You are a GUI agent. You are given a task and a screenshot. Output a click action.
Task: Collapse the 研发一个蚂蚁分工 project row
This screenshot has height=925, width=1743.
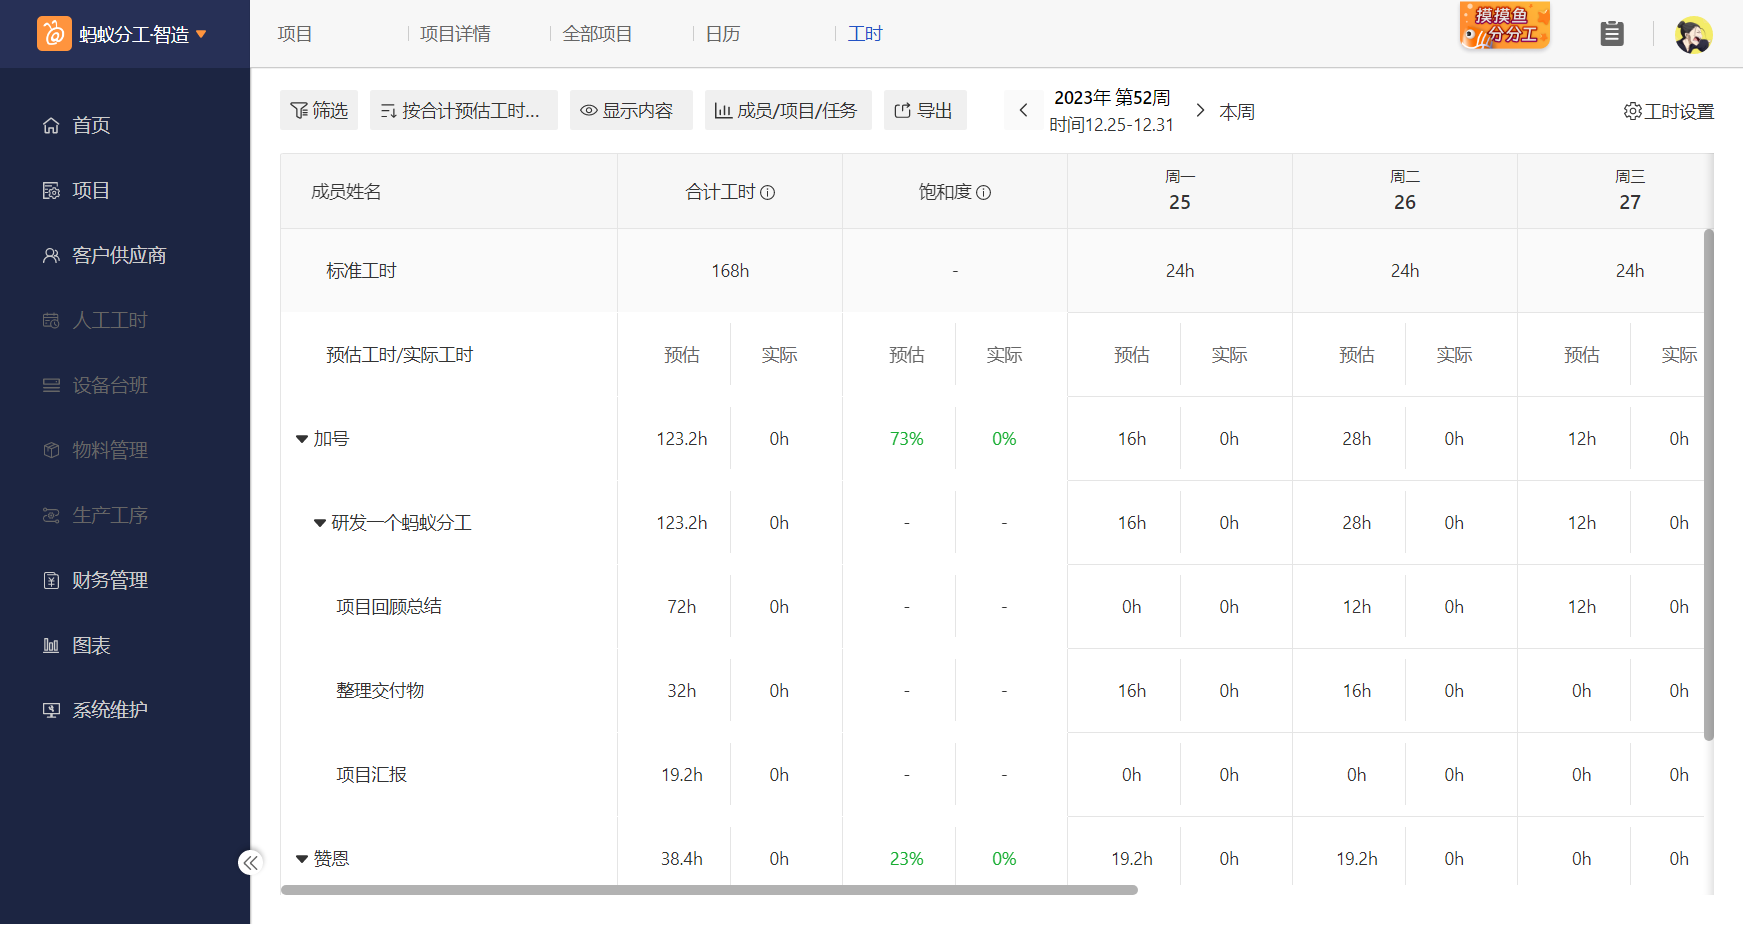[x=320, y=523]
